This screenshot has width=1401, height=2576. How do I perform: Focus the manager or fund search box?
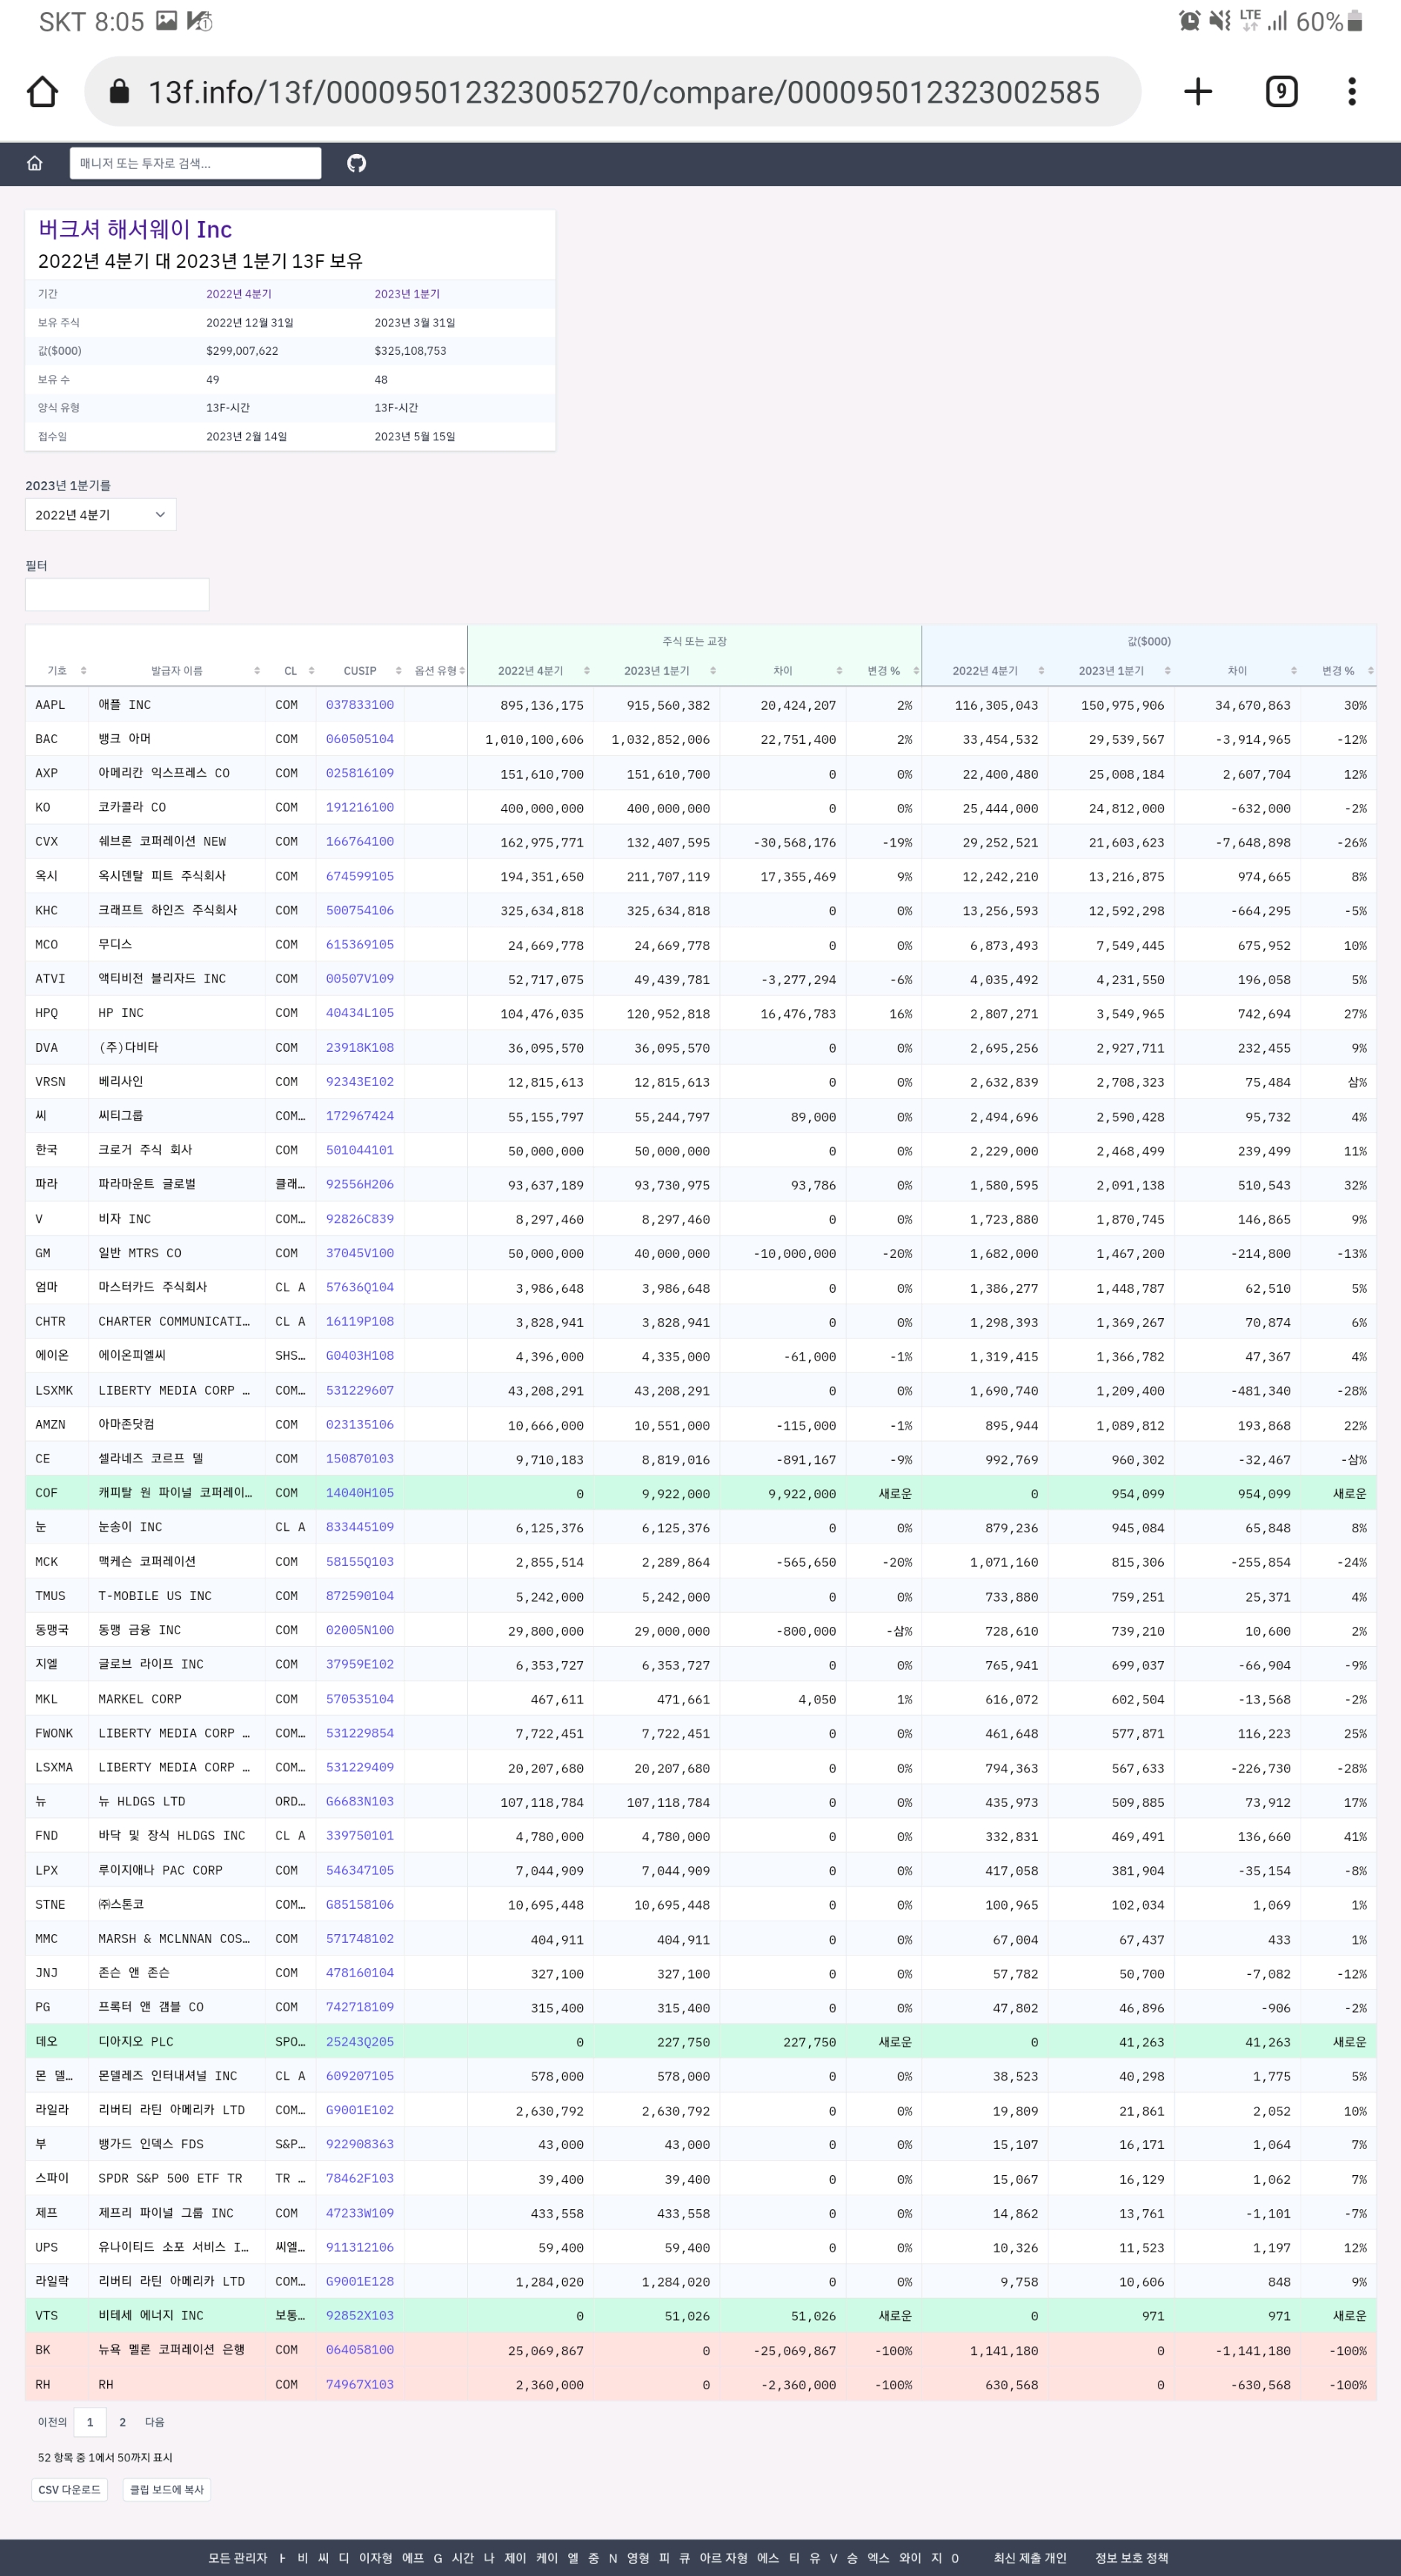tap(195, 163)
